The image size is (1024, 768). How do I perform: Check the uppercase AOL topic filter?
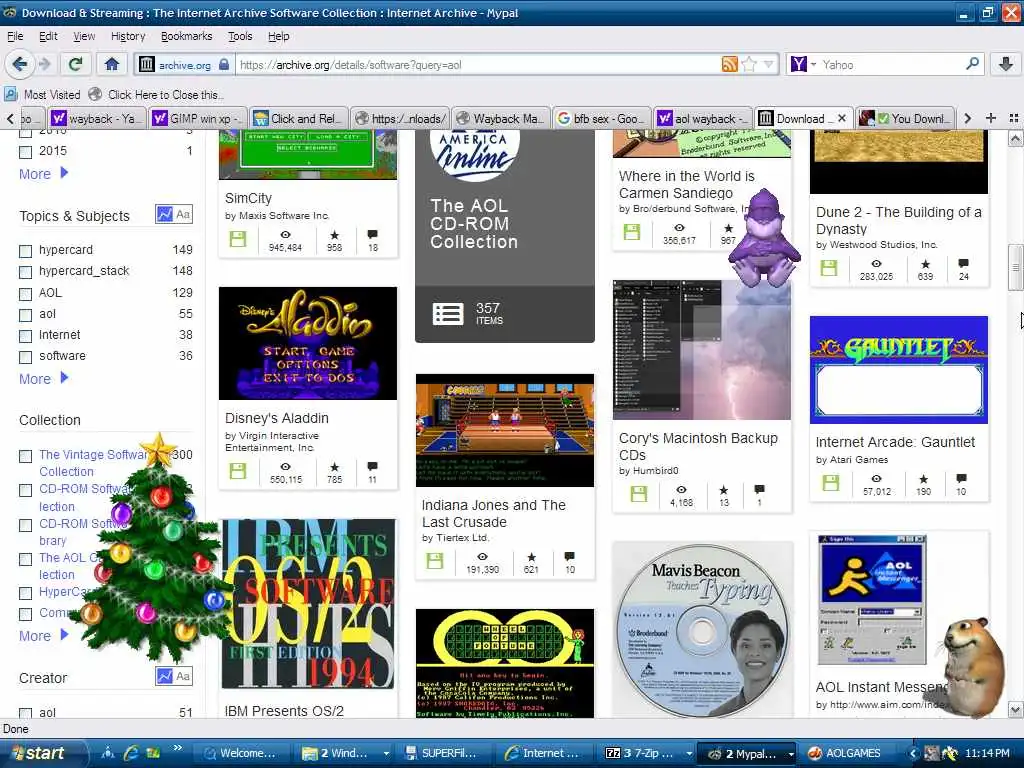25,294
